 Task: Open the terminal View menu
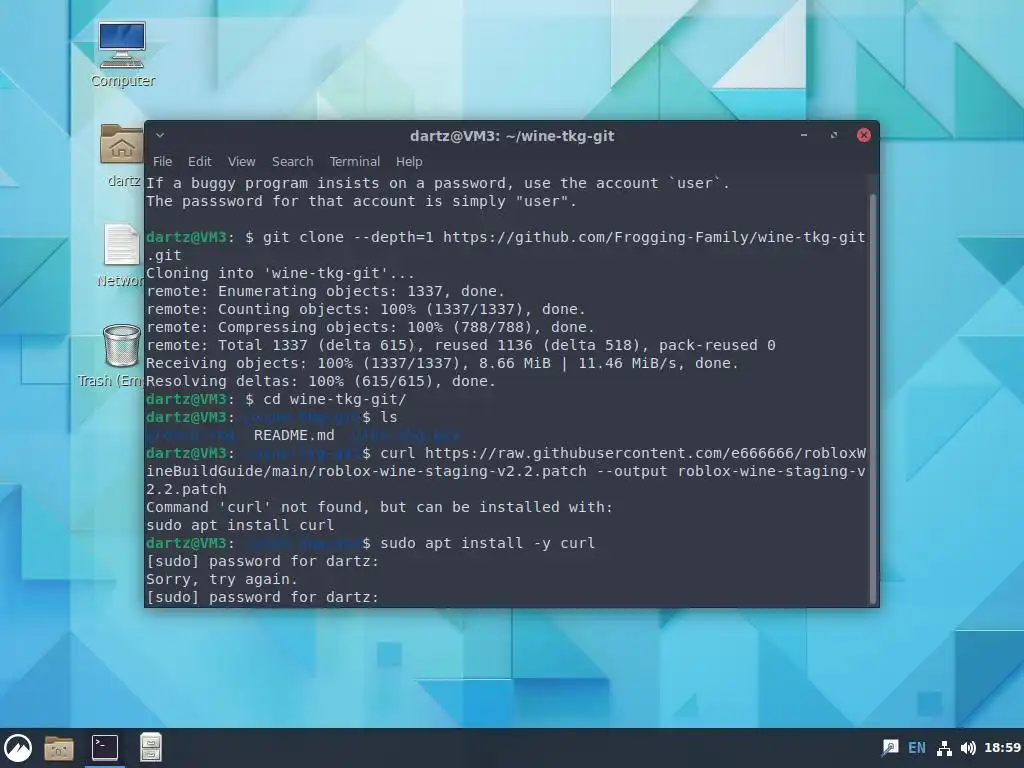tap(242, 161)
